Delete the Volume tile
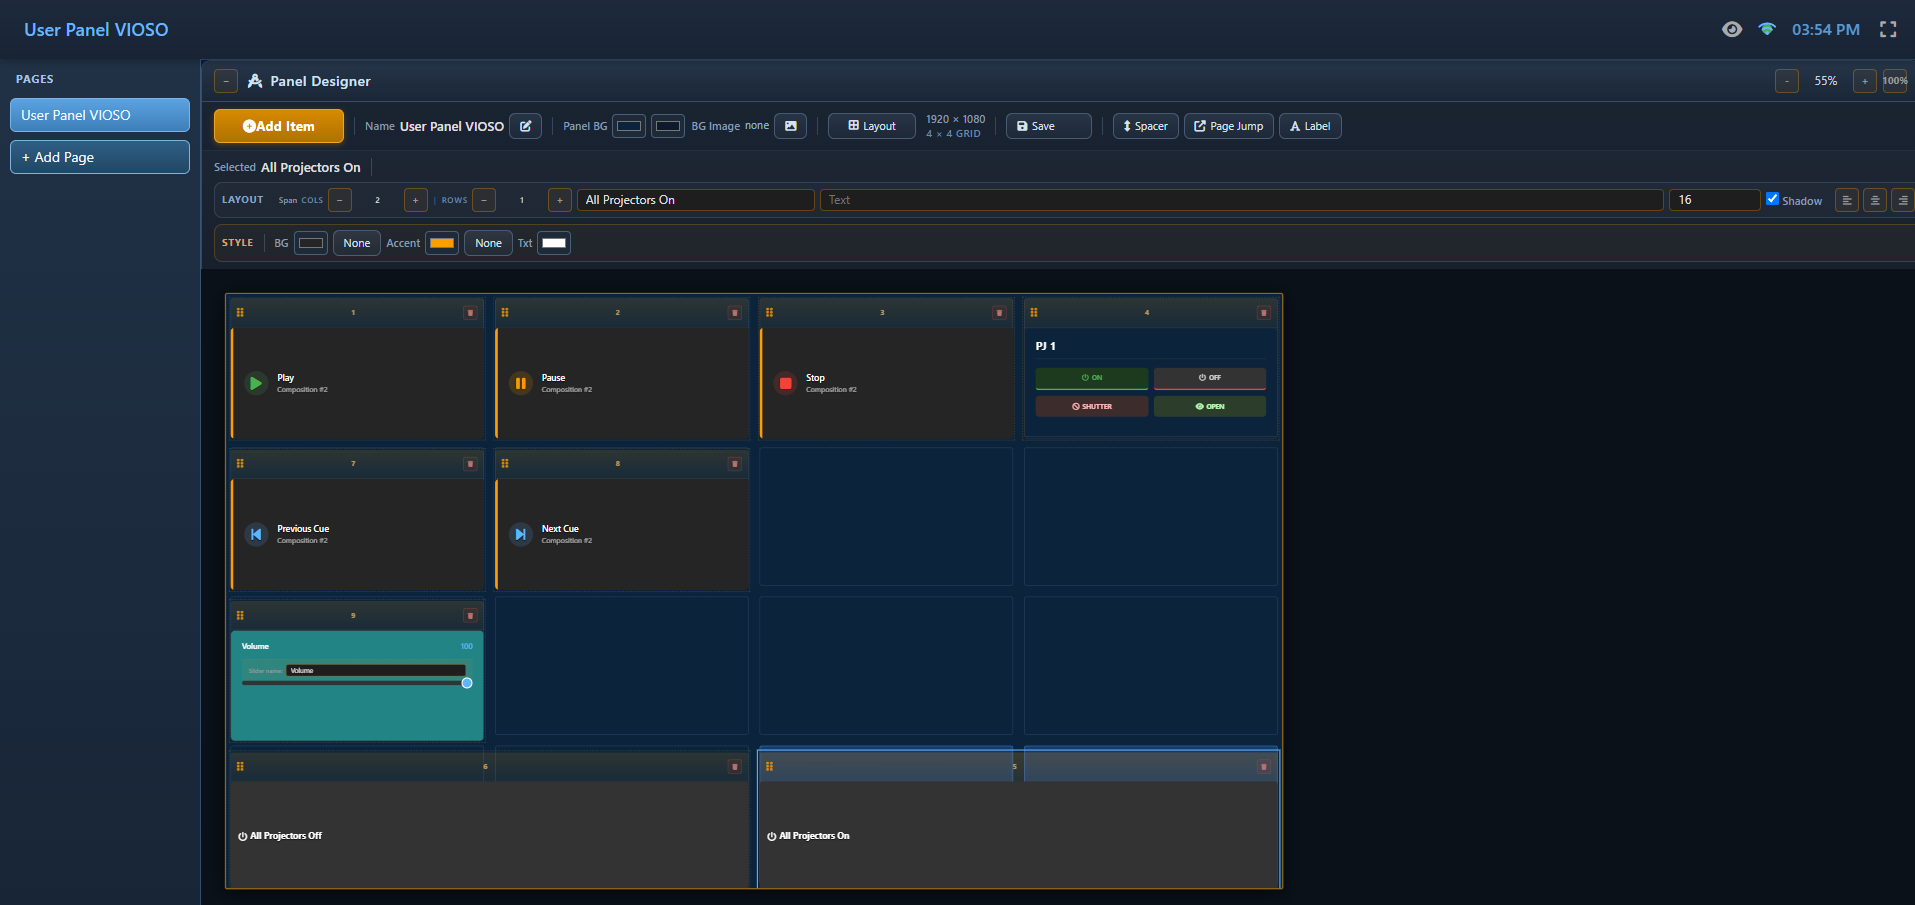 tap(470, 616)
